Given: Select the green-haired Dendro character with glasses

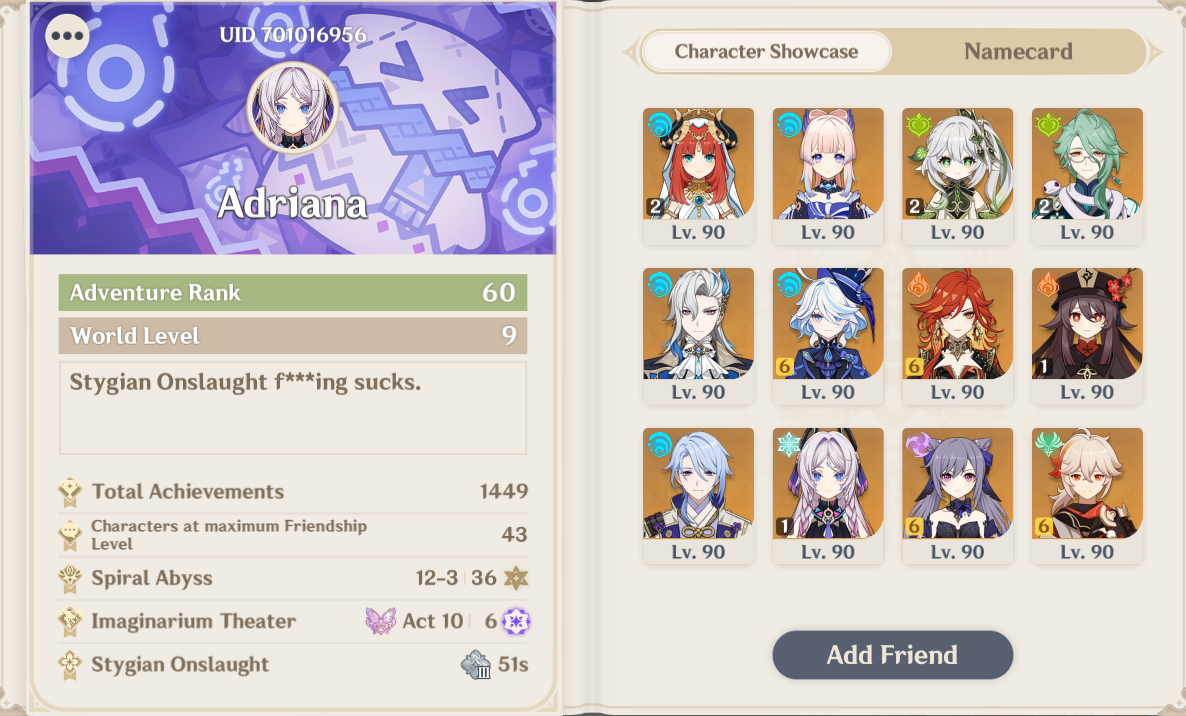Looking at the screenshot, I should pyautogui.click(x=1087, y=176).
